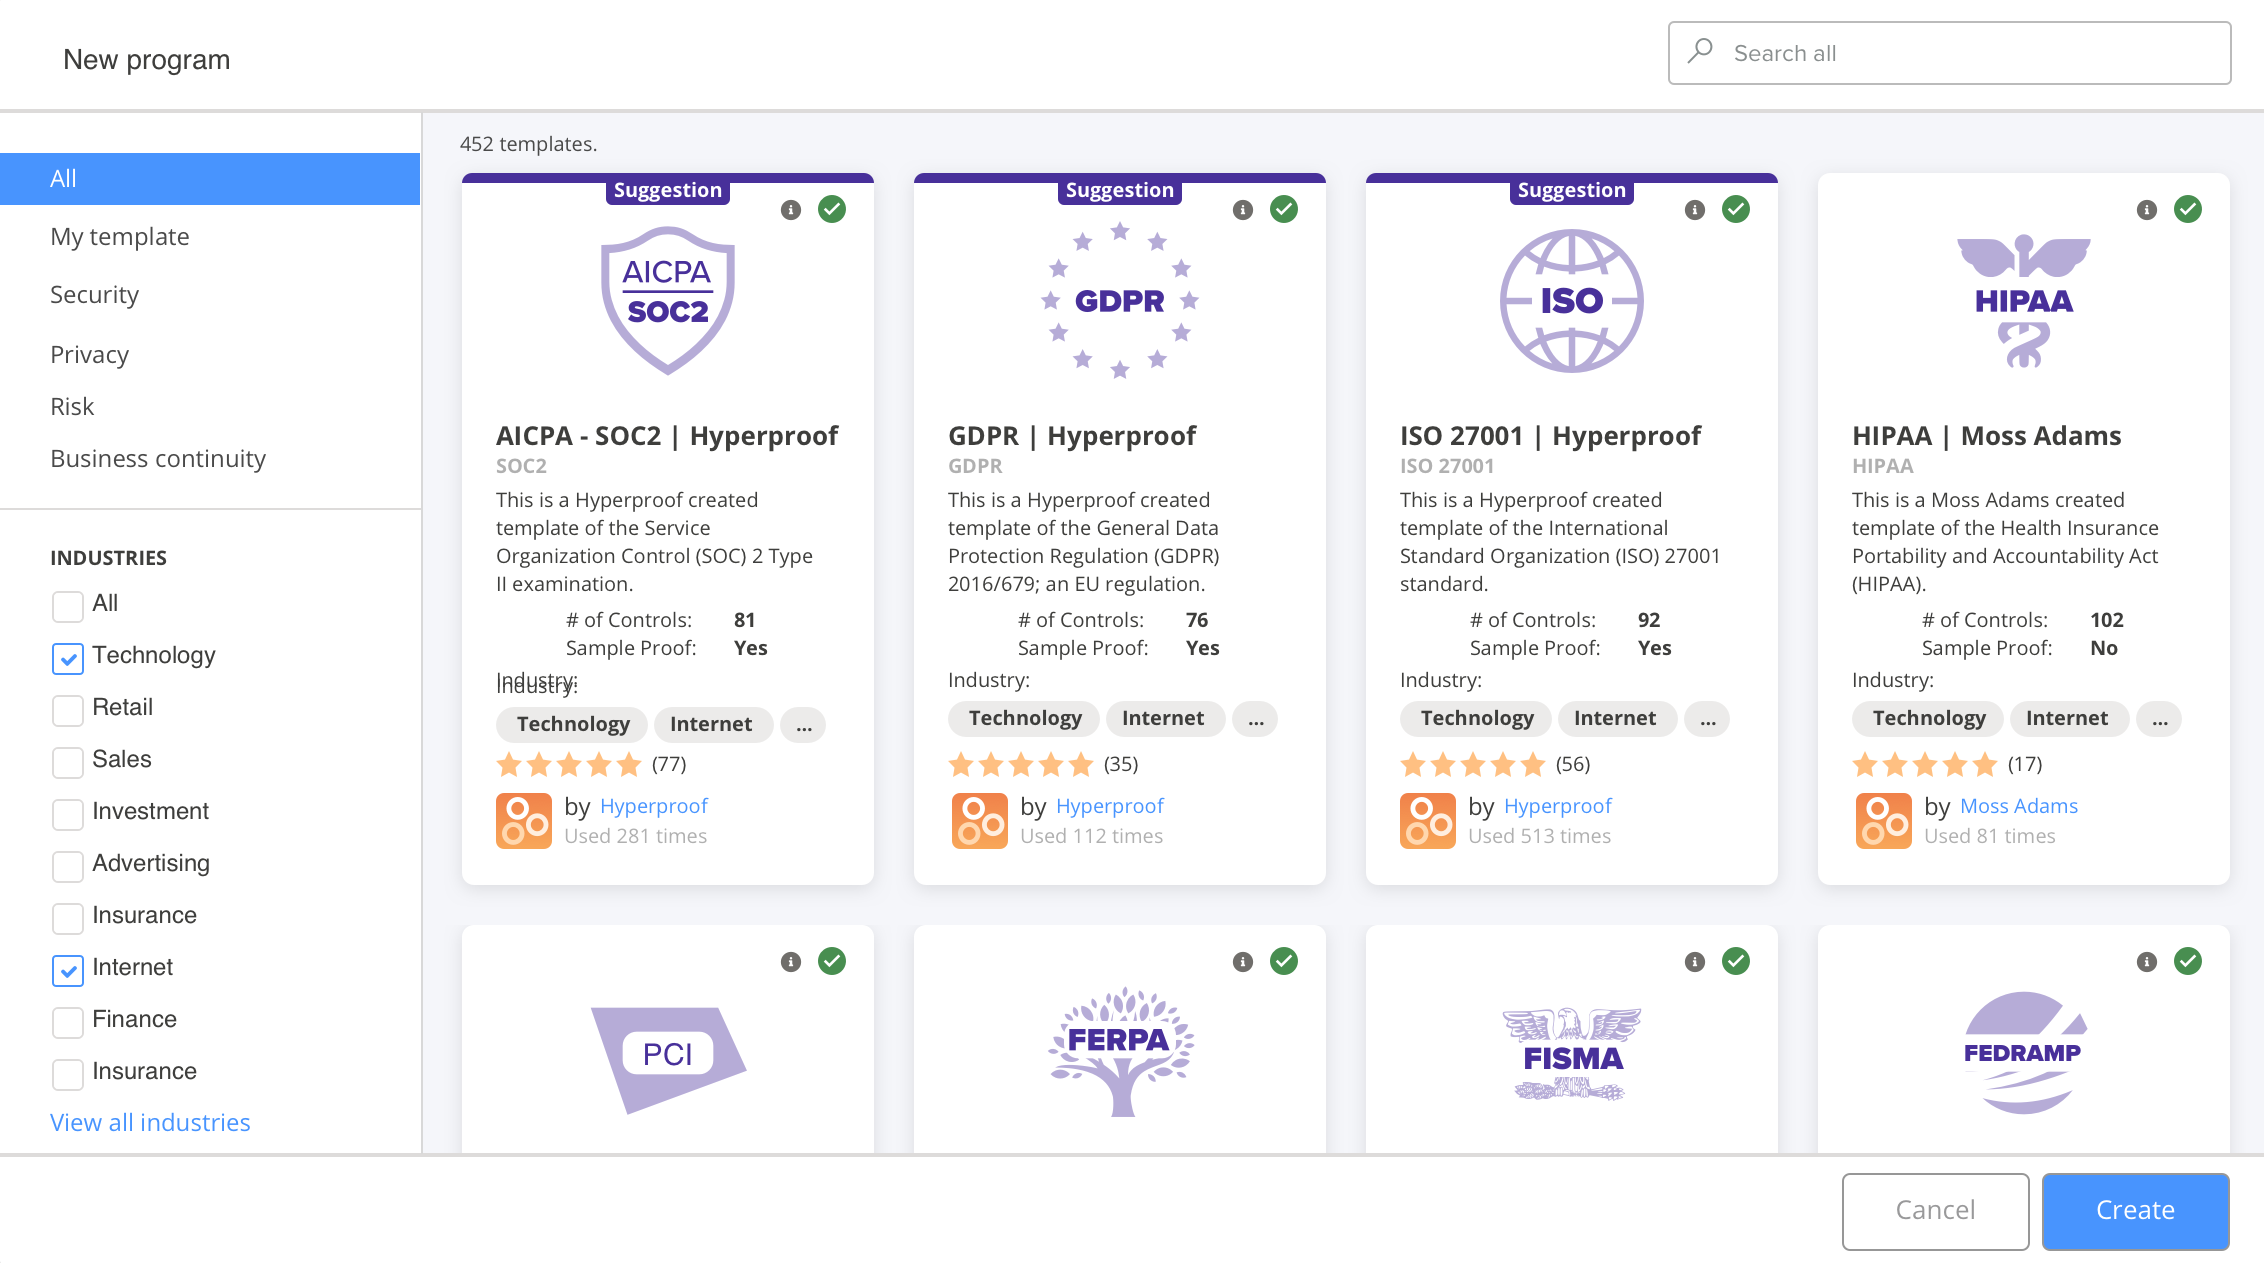Screen dimensions: 2264x1263
Task: Check the Finance industry checkbox
Action: pos(68,1022)
